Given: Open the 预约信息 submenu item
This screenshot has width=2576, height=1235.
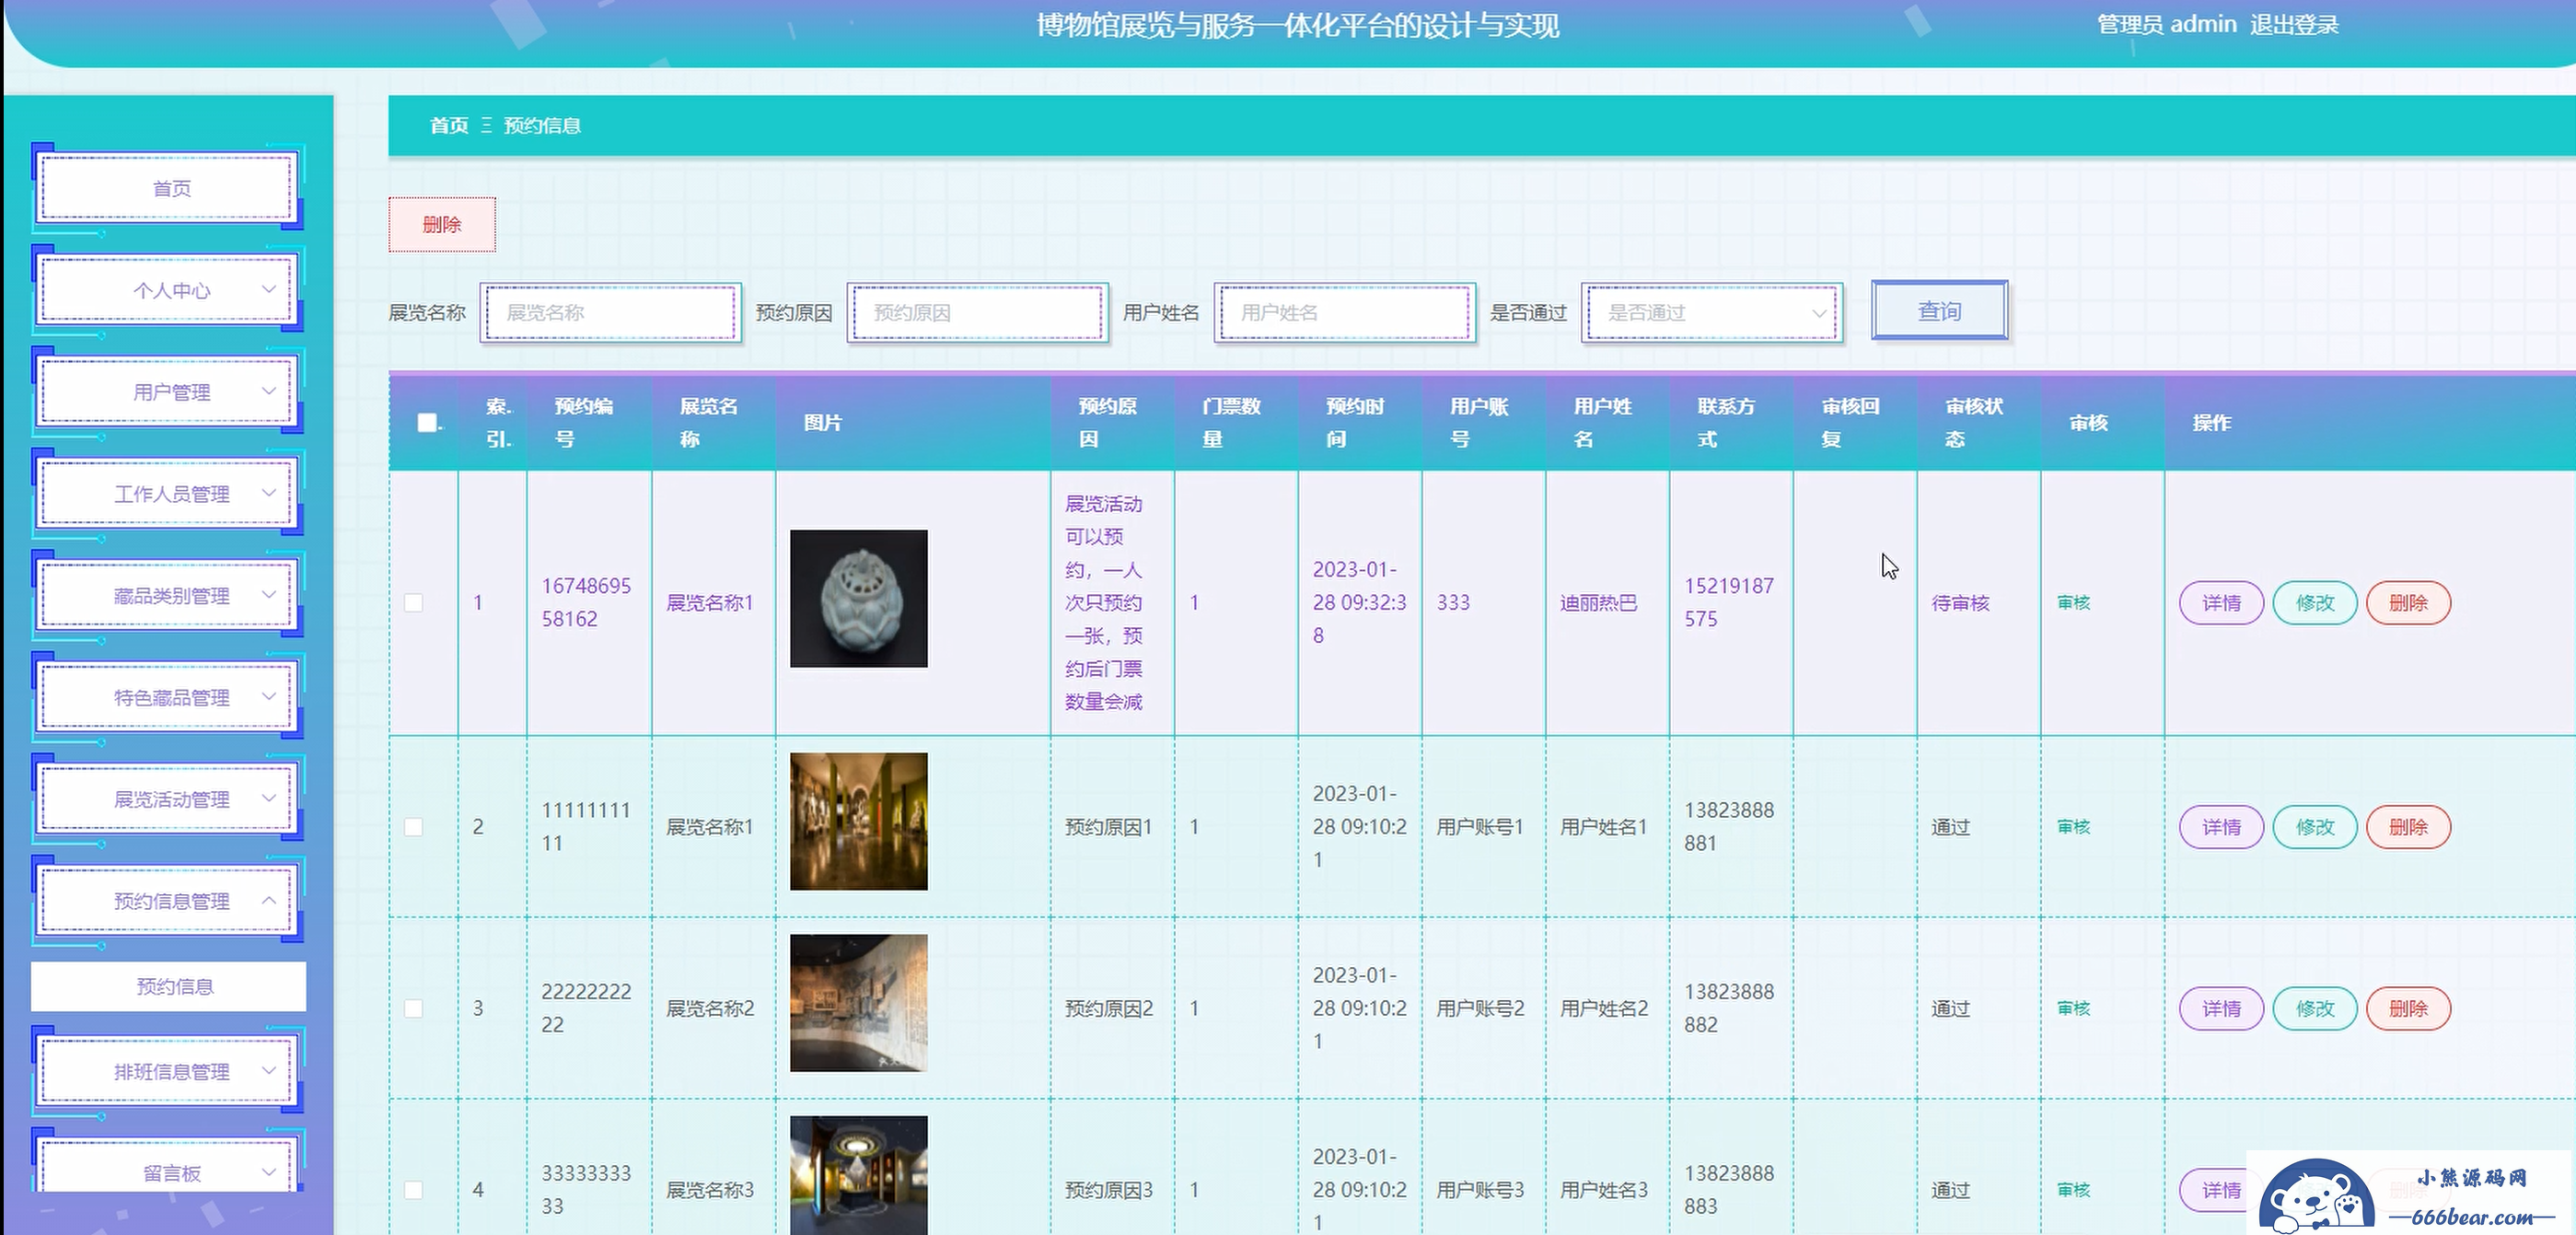Looking at the screenshot, I should [x=168, y=987].
